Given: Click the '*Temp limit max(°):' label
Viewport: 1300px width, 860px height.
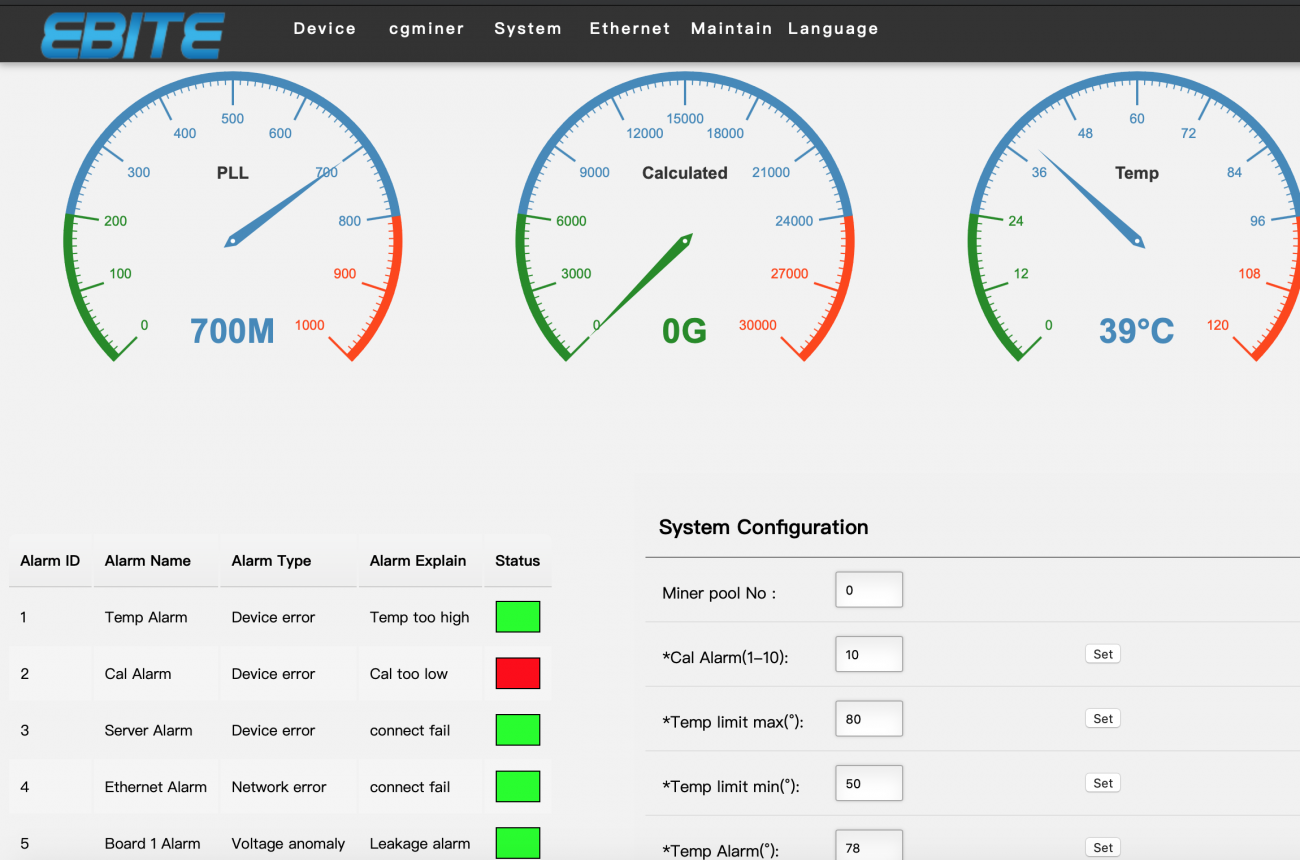Looking at the screenshot, I should pyautogui.click(x=733, y=722).
